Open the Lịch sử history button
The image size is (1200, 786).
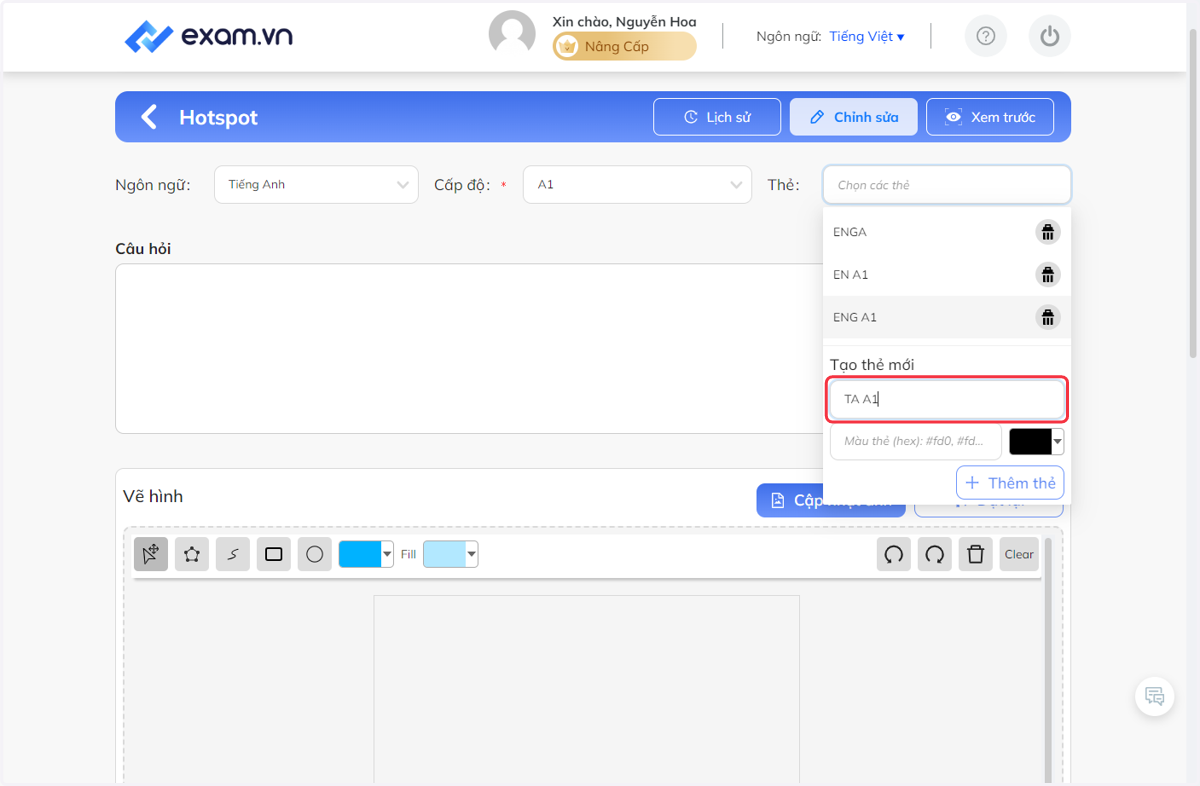tap(717, 117)
